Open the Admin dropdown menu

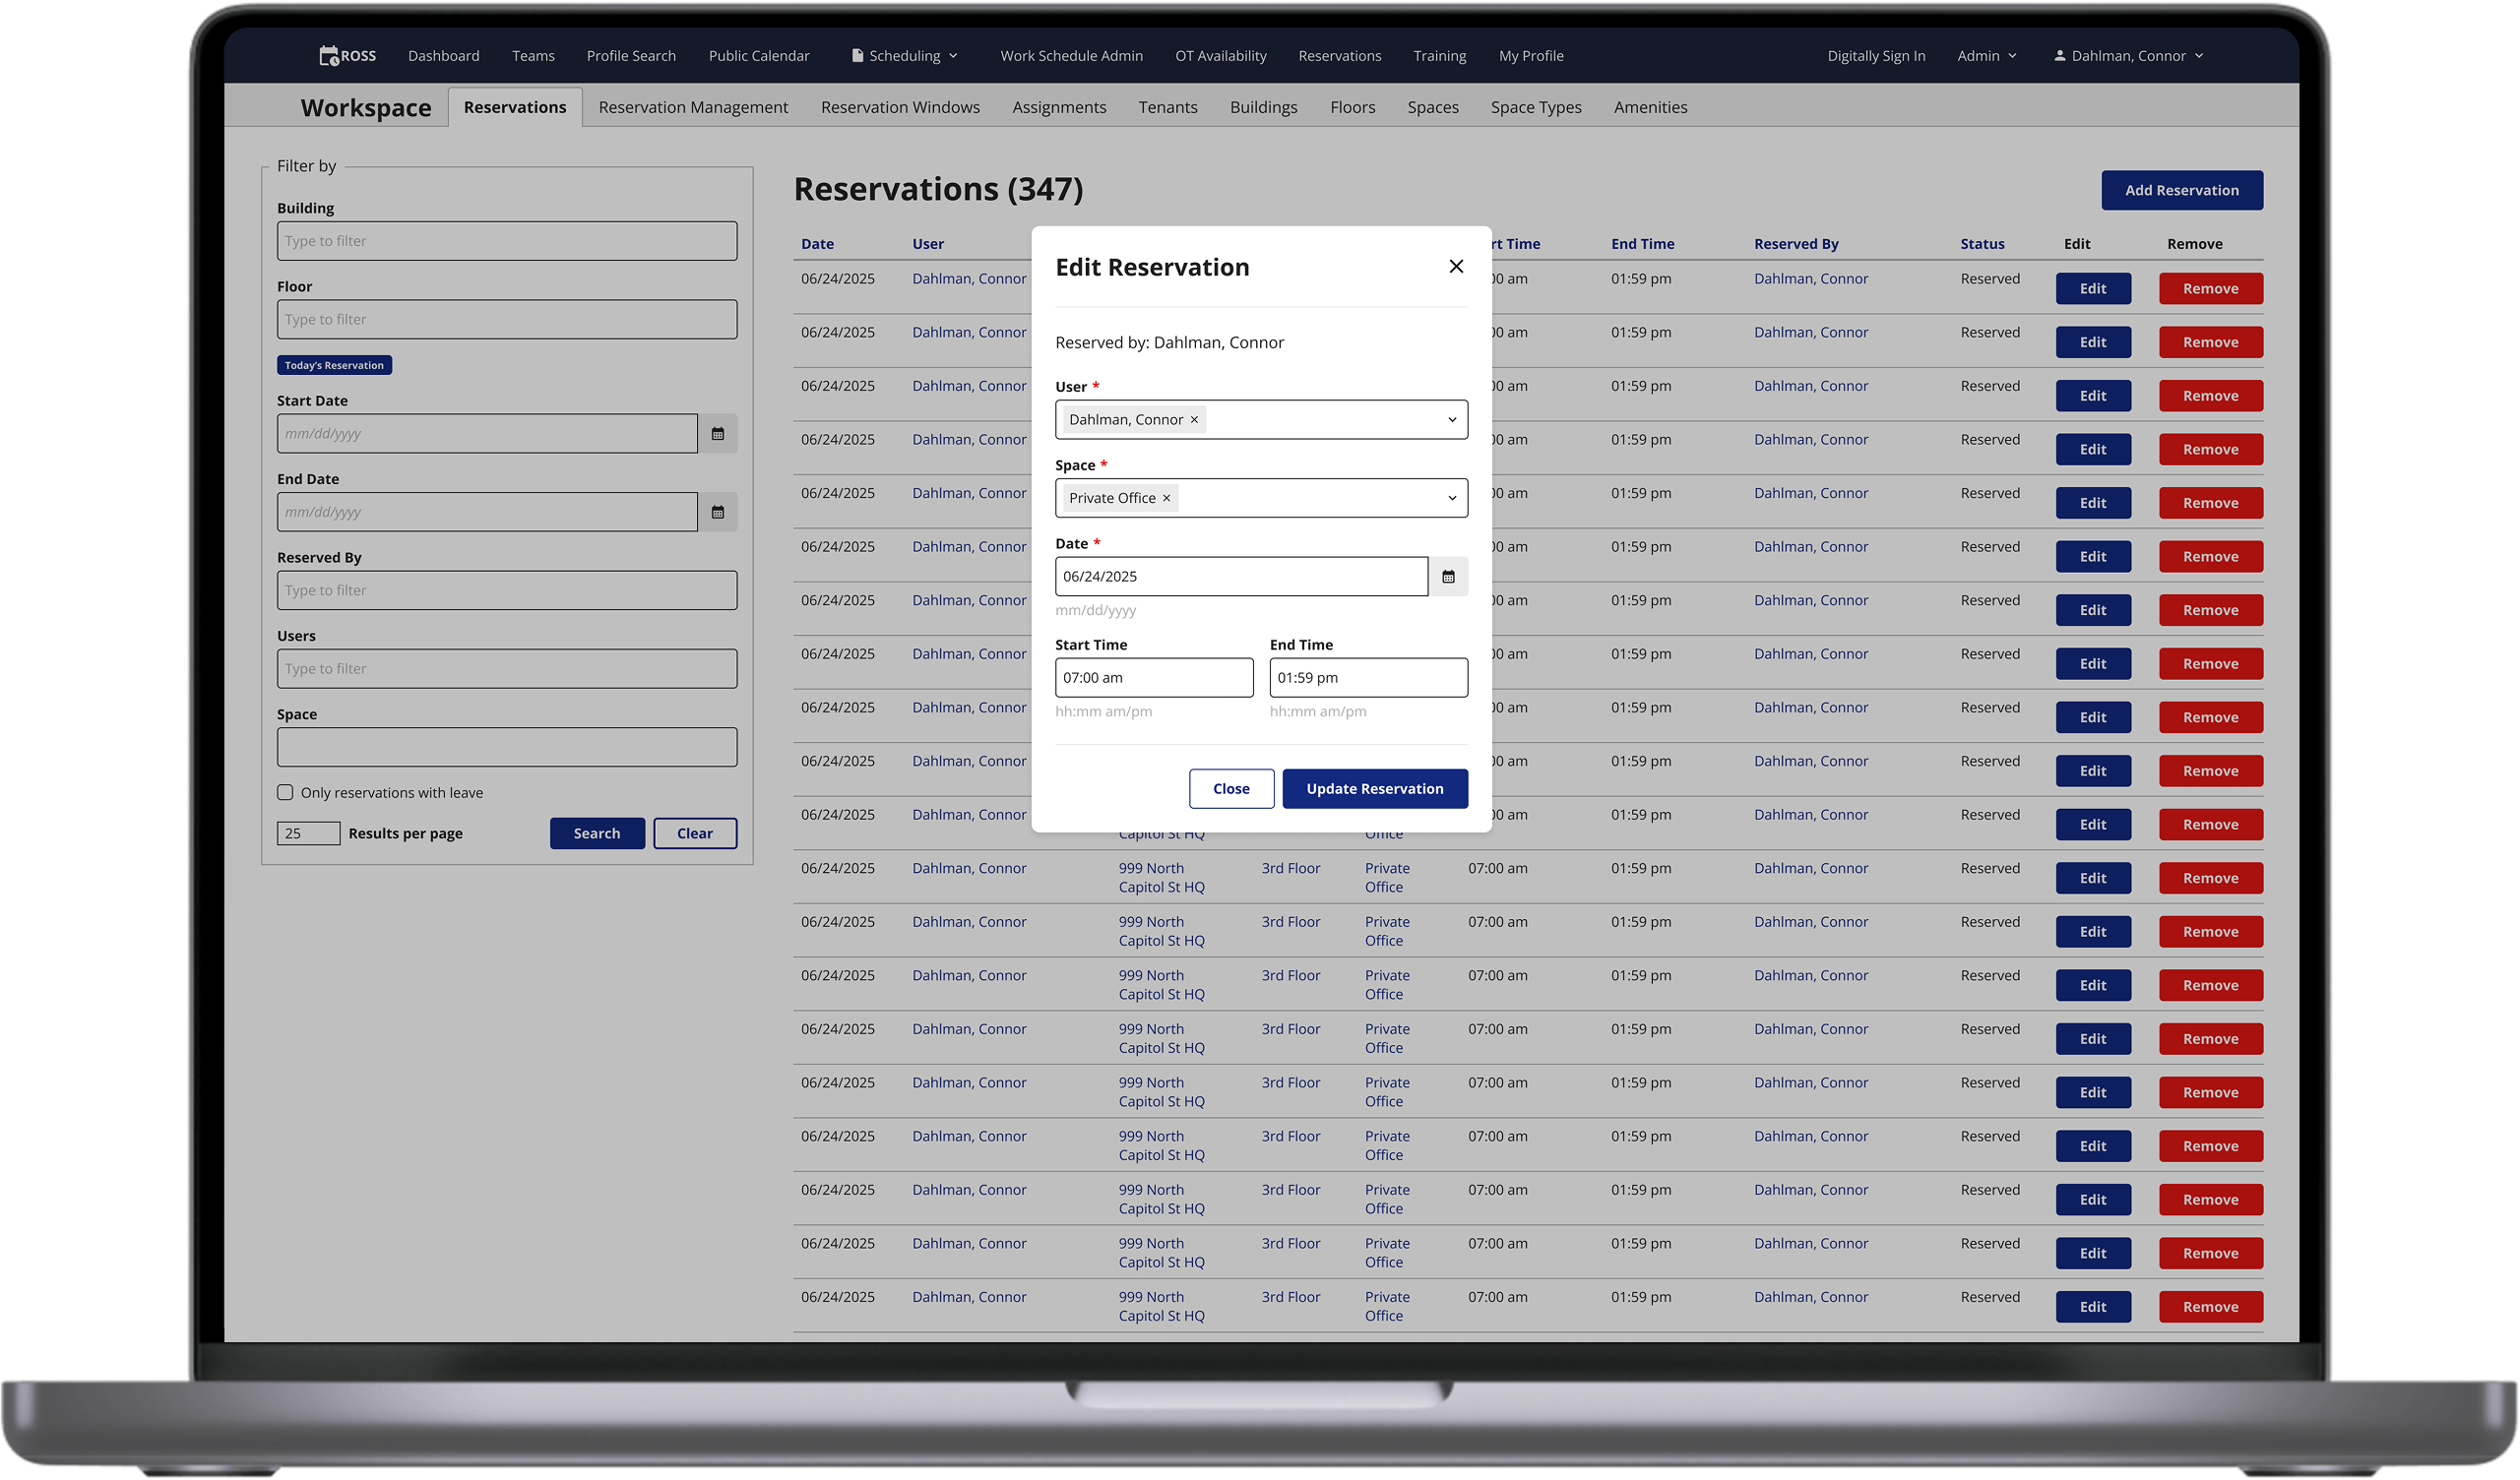[1986, 56]
